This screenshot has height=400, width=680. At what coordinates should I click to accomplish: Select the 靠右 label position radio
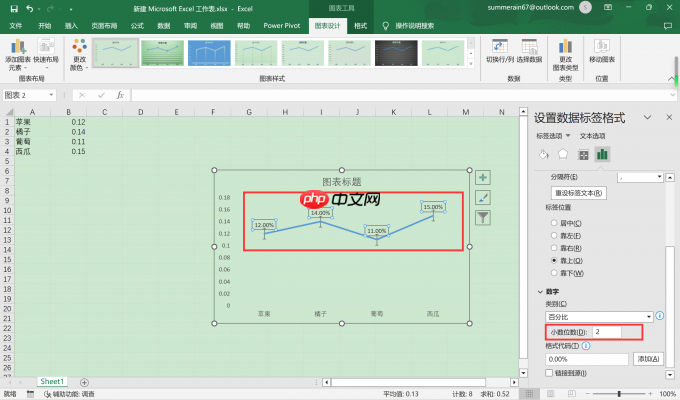coord(554,248)
